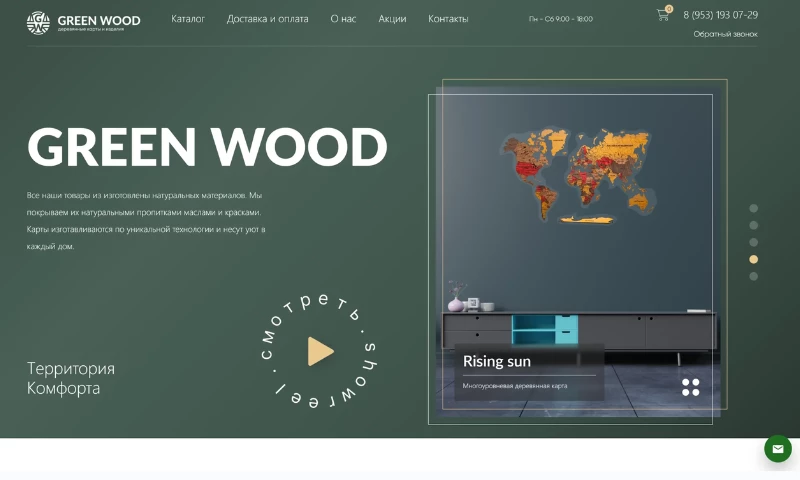
Task: Click the phone number 8 (953) 193 07-29
Action: 720,15
